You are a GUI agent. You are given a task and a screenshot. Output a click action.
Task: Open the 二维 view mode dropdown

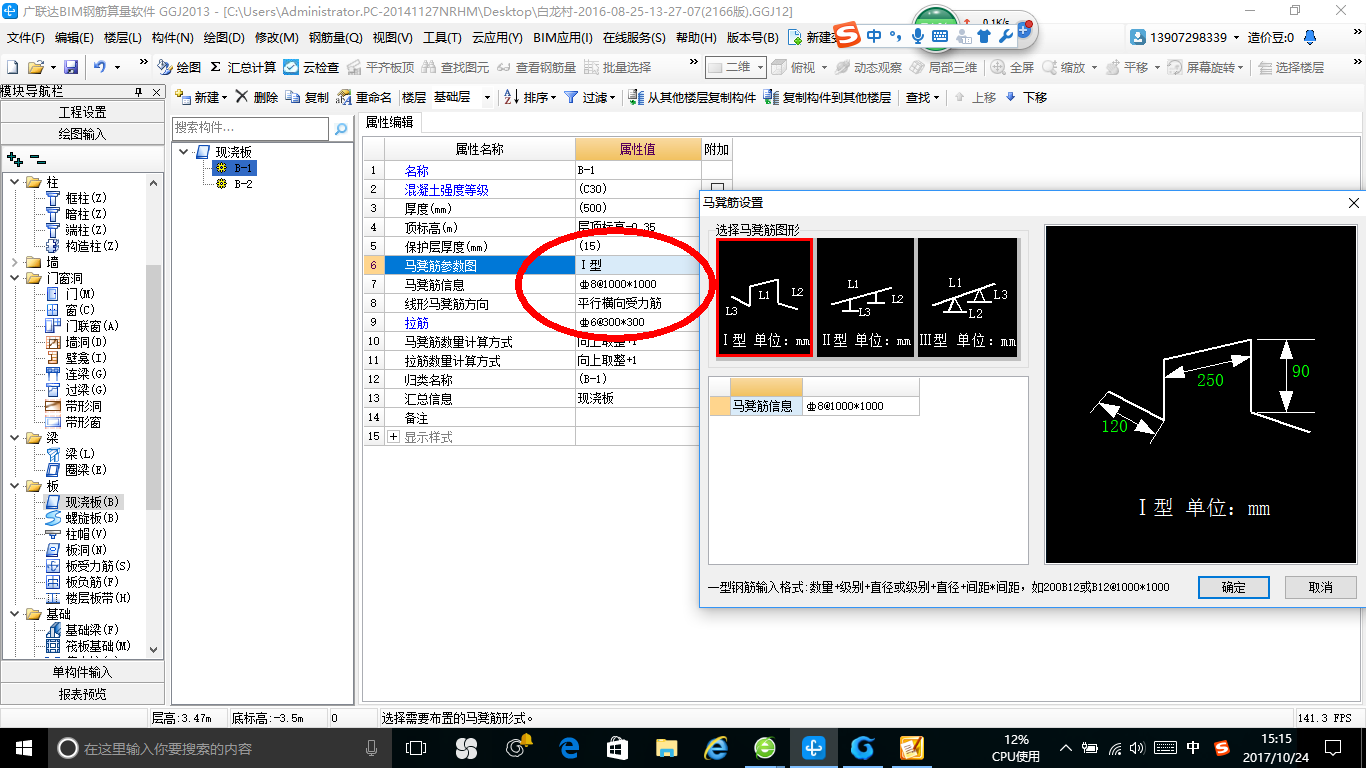761,67
